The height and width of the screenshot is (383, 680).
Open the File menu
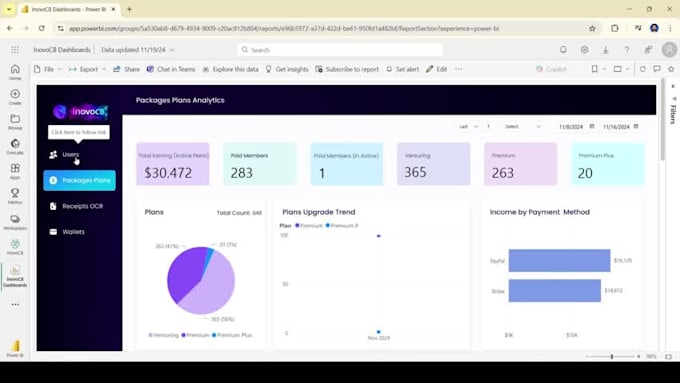(48, 69)
